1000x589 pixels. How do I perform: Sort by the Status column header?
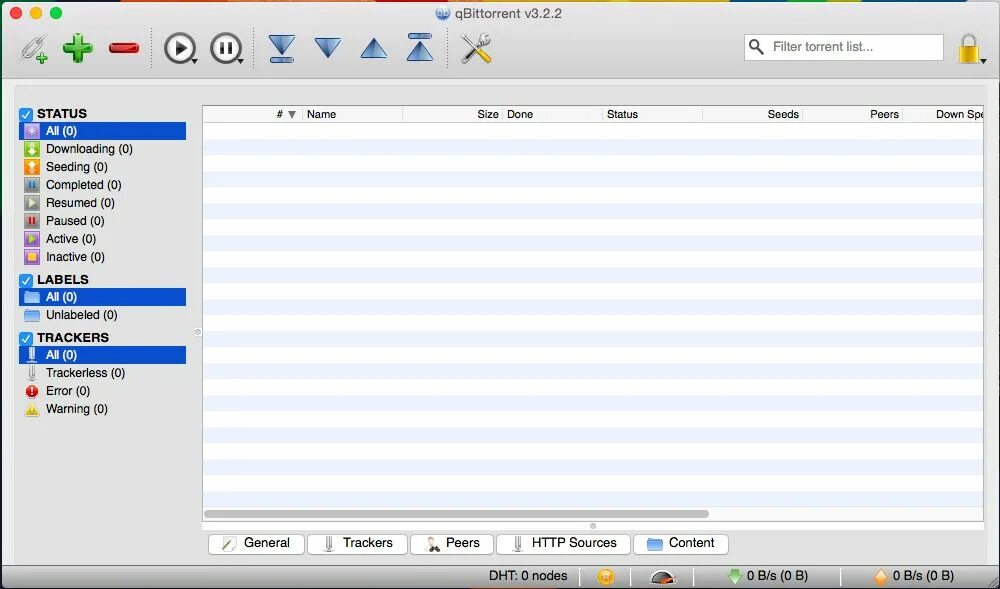coord(653,114)
